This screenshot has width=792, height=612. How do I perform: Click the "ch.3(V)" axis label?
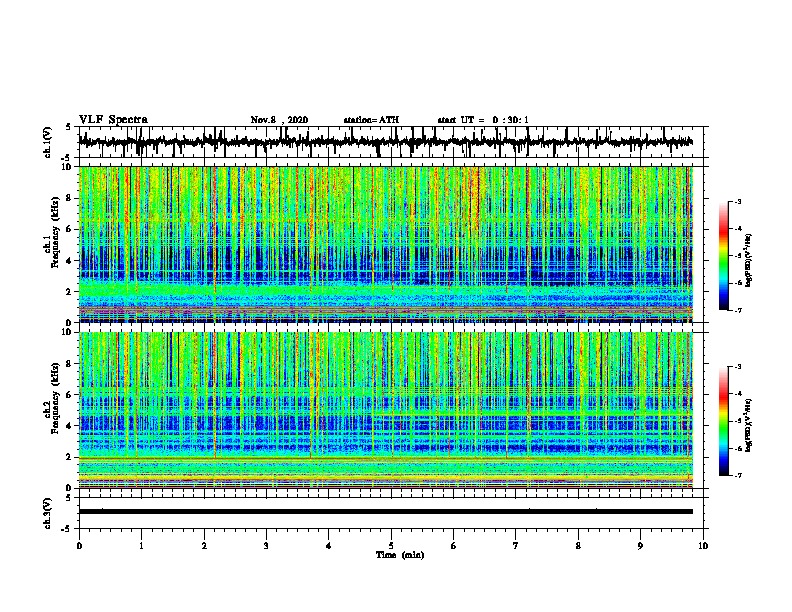(x=48, y=513)
